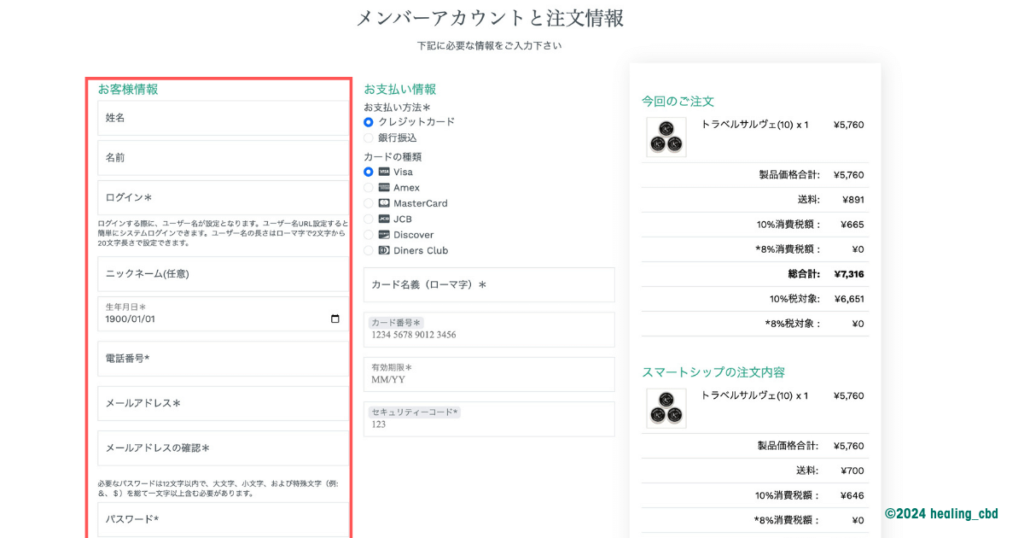
Task: Enter the メールアドレス email field
Action: (x=222, y=403)
